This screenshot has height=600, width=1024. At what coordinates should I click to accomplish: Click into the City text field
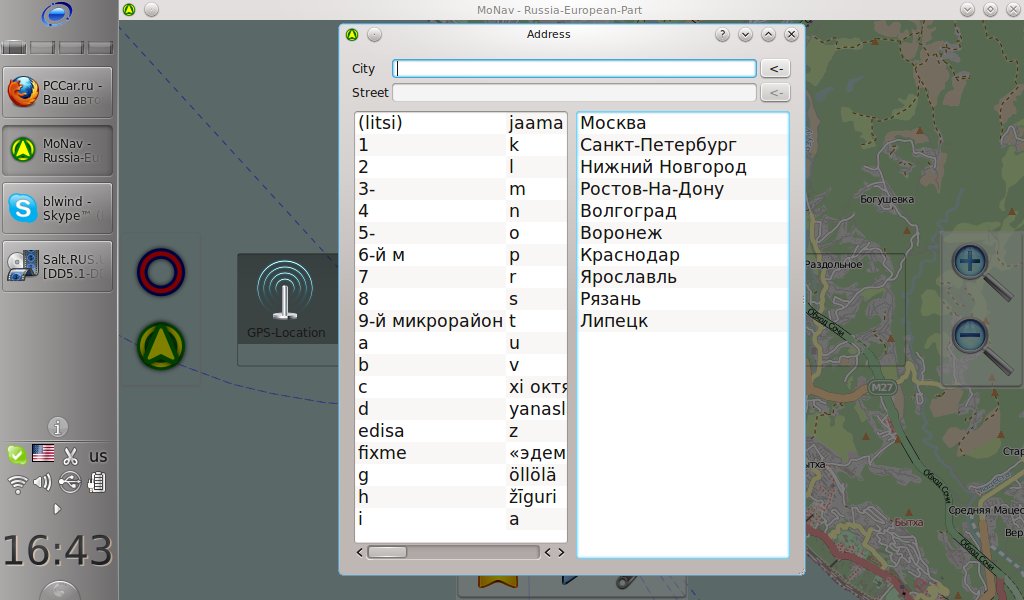574,69
